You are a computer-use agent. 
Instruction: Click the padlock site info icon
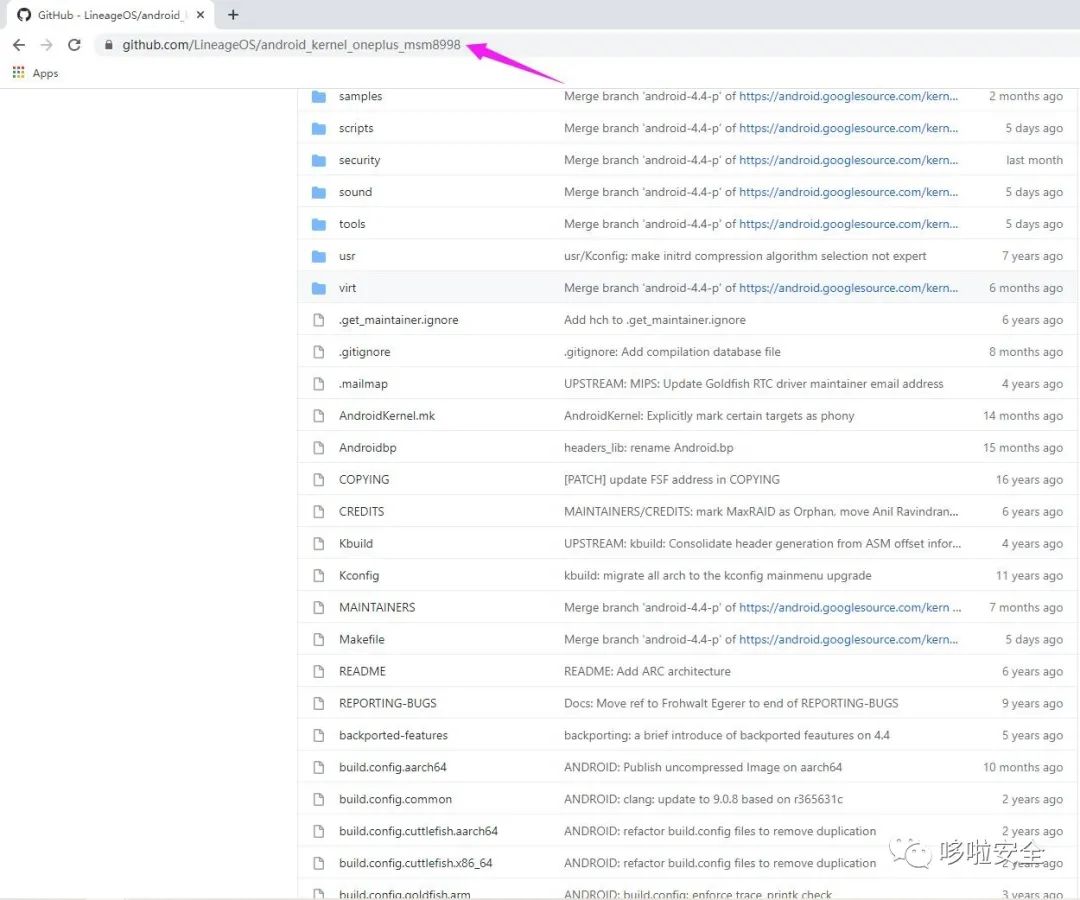108,45
